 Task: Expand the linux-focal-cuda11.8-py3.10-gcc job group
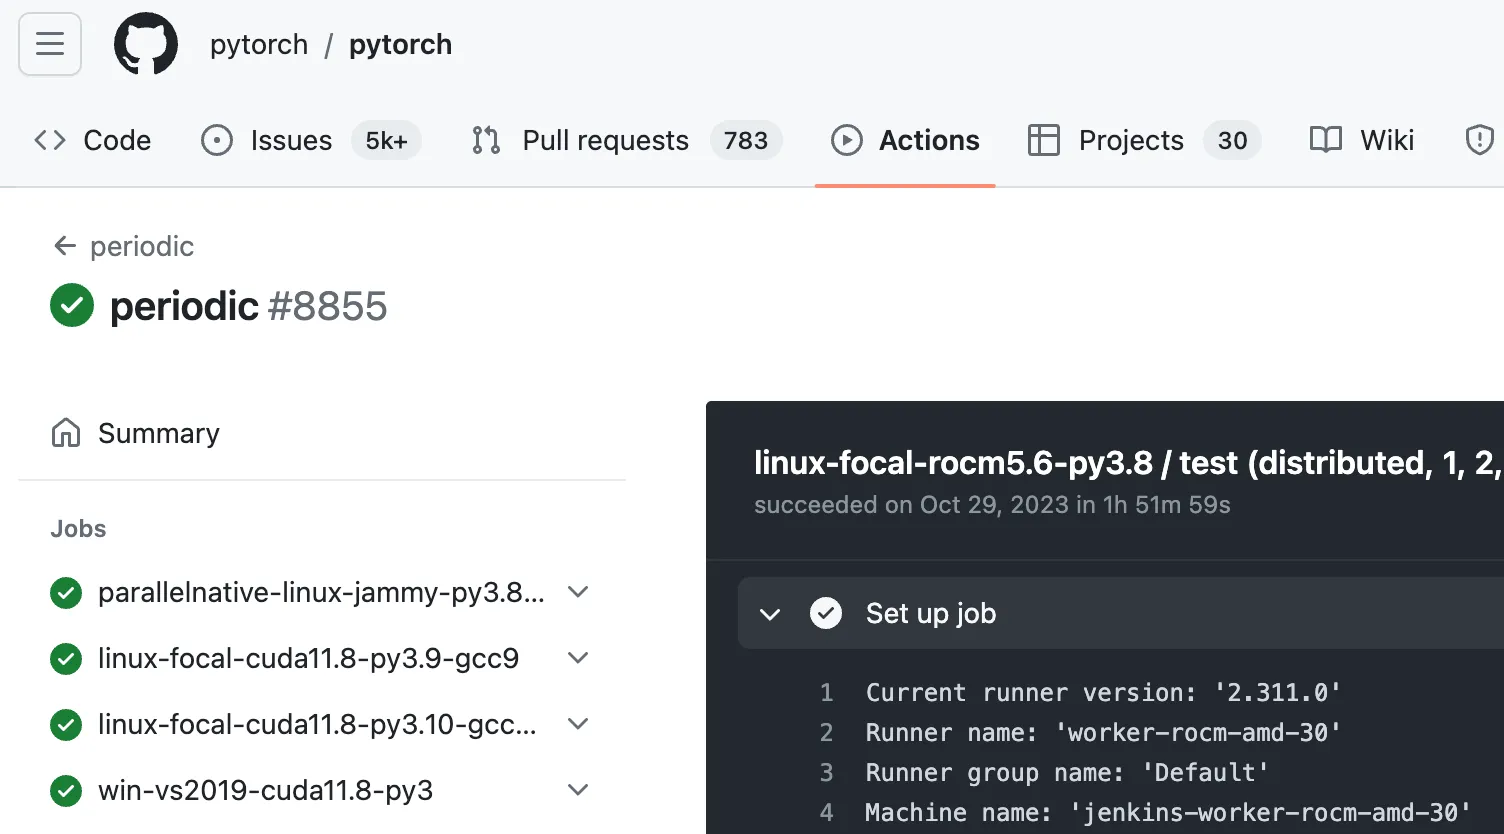click(578, 724)
